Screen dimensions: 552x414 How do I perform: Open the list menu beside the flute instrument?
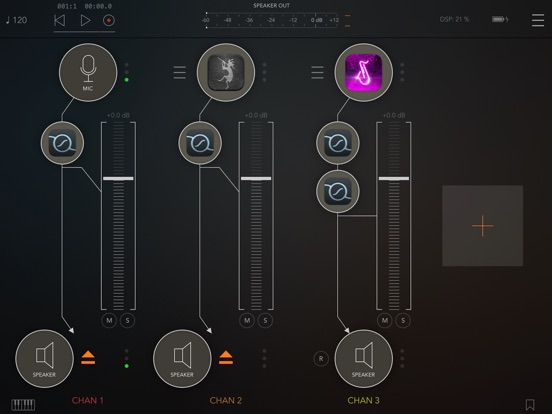click(x=180, y=73)
